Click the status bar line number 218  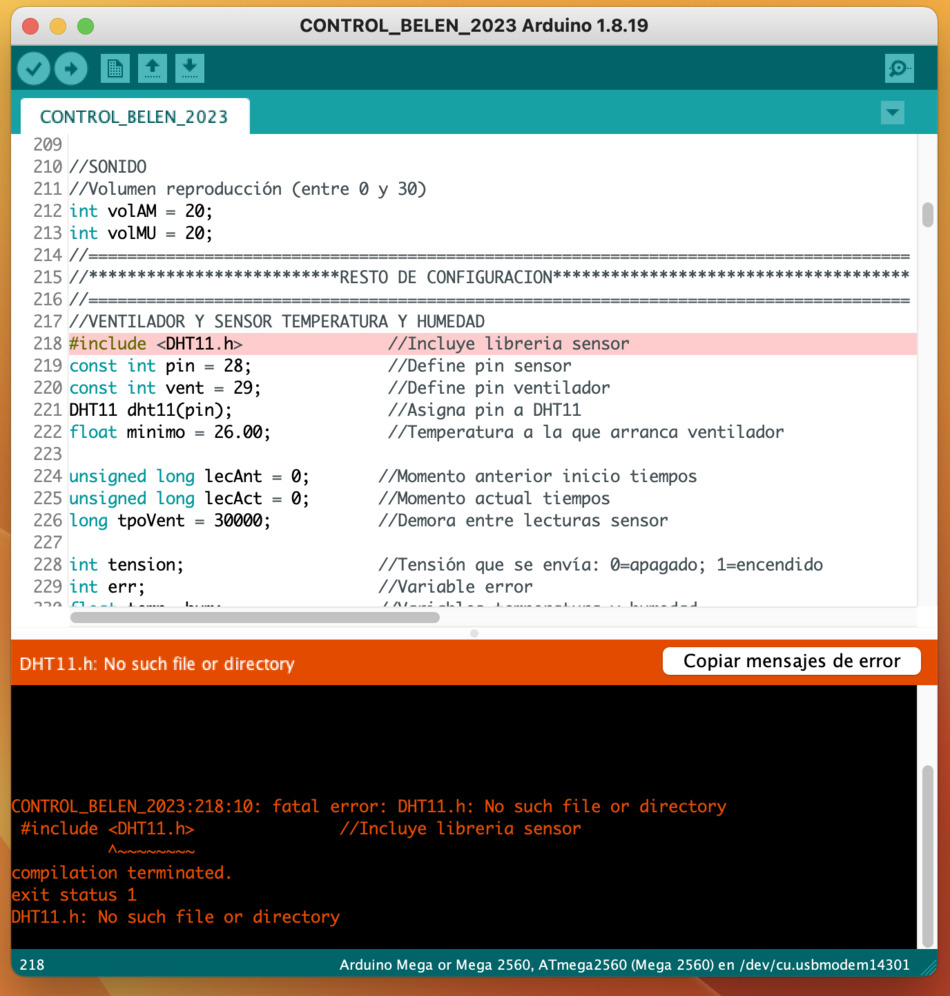[32, 965]
